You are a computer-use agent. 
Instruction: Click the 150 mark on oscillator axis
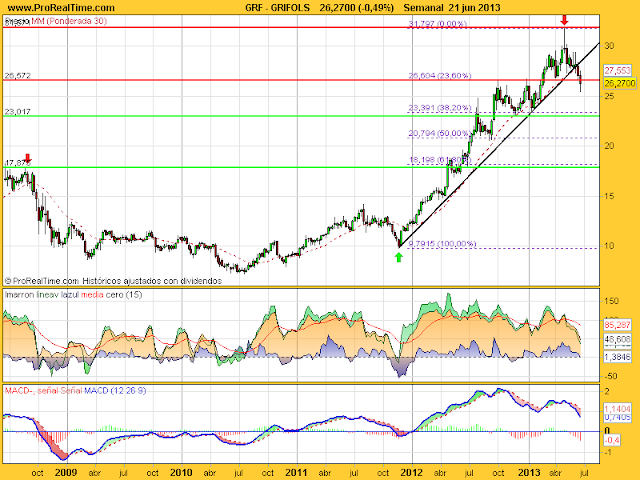(611, 301)
